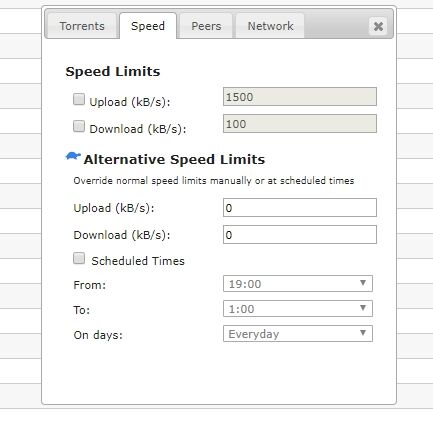Switch to the Peers tab
The height and width of the screenshot is (432, 433).
206,26
